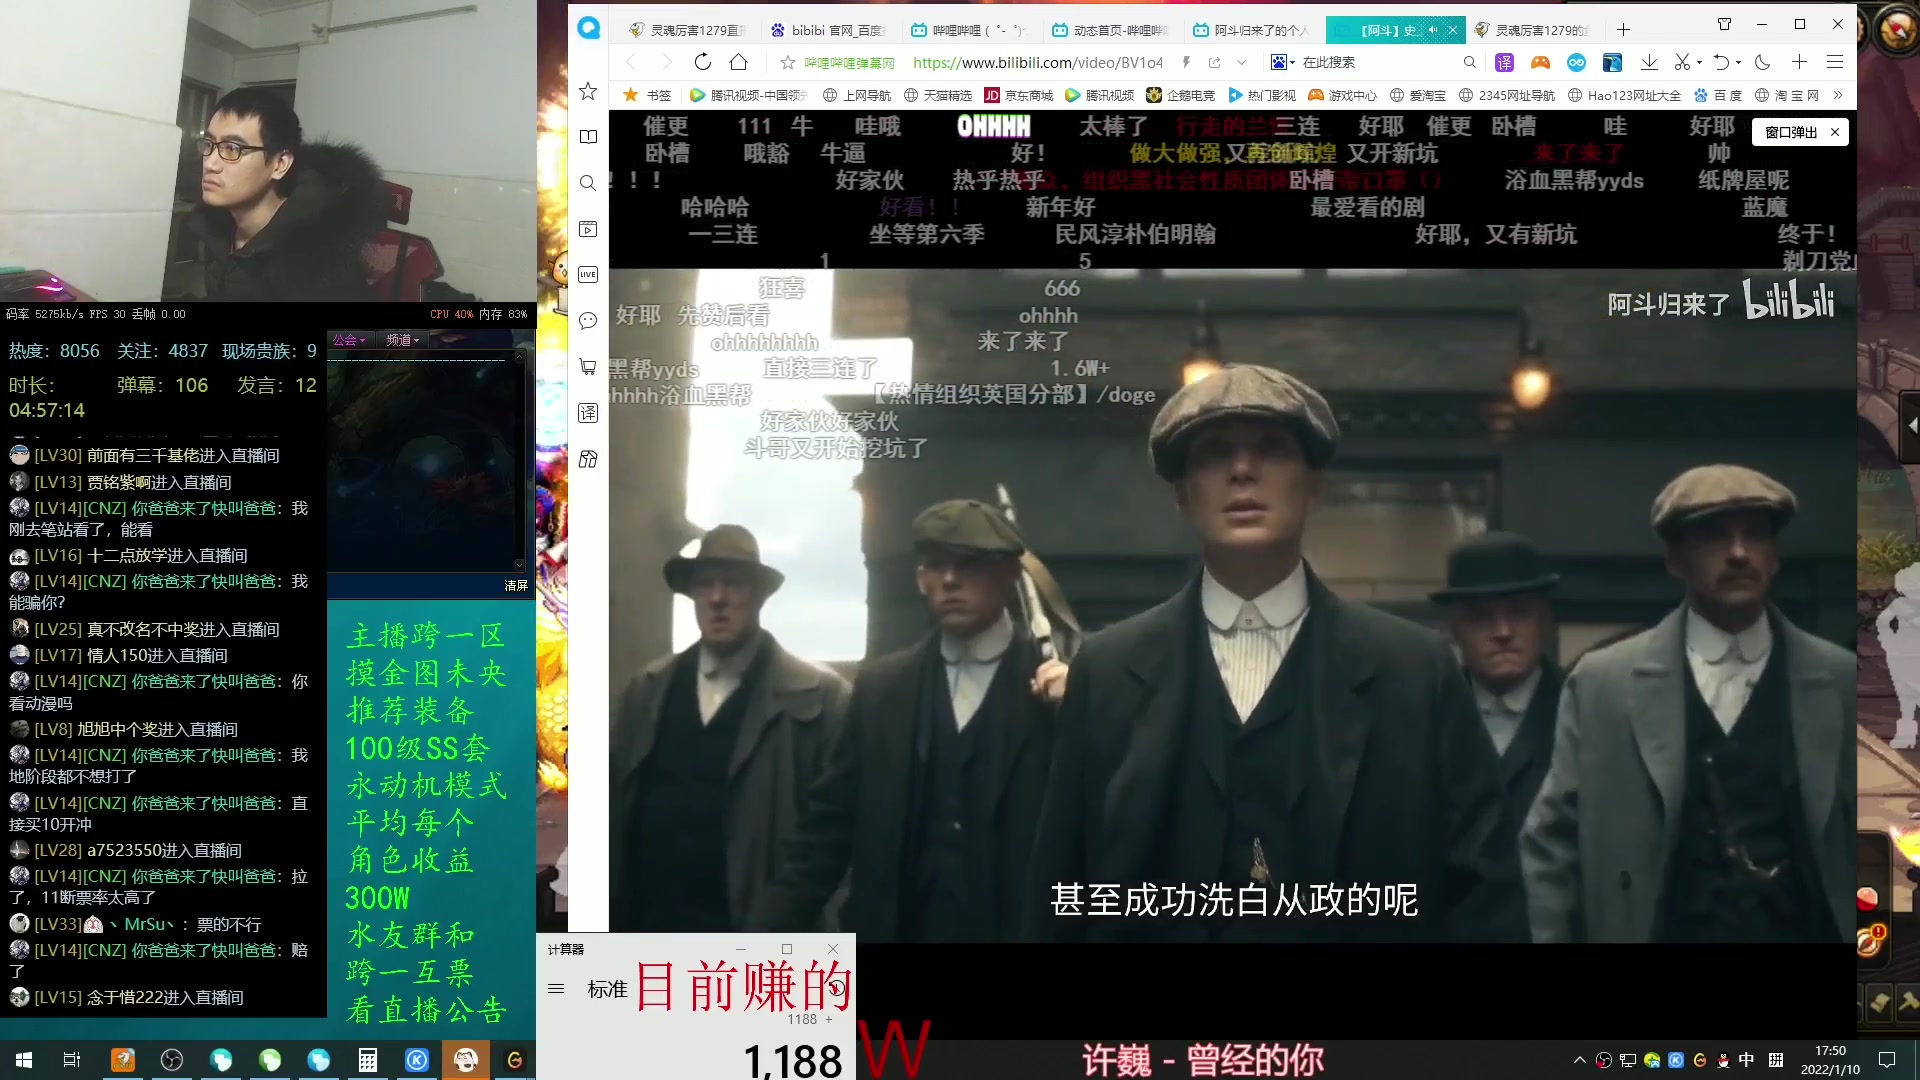Click the purple translate extension icon
1920x1080 pixels.
coord(1504,62)
